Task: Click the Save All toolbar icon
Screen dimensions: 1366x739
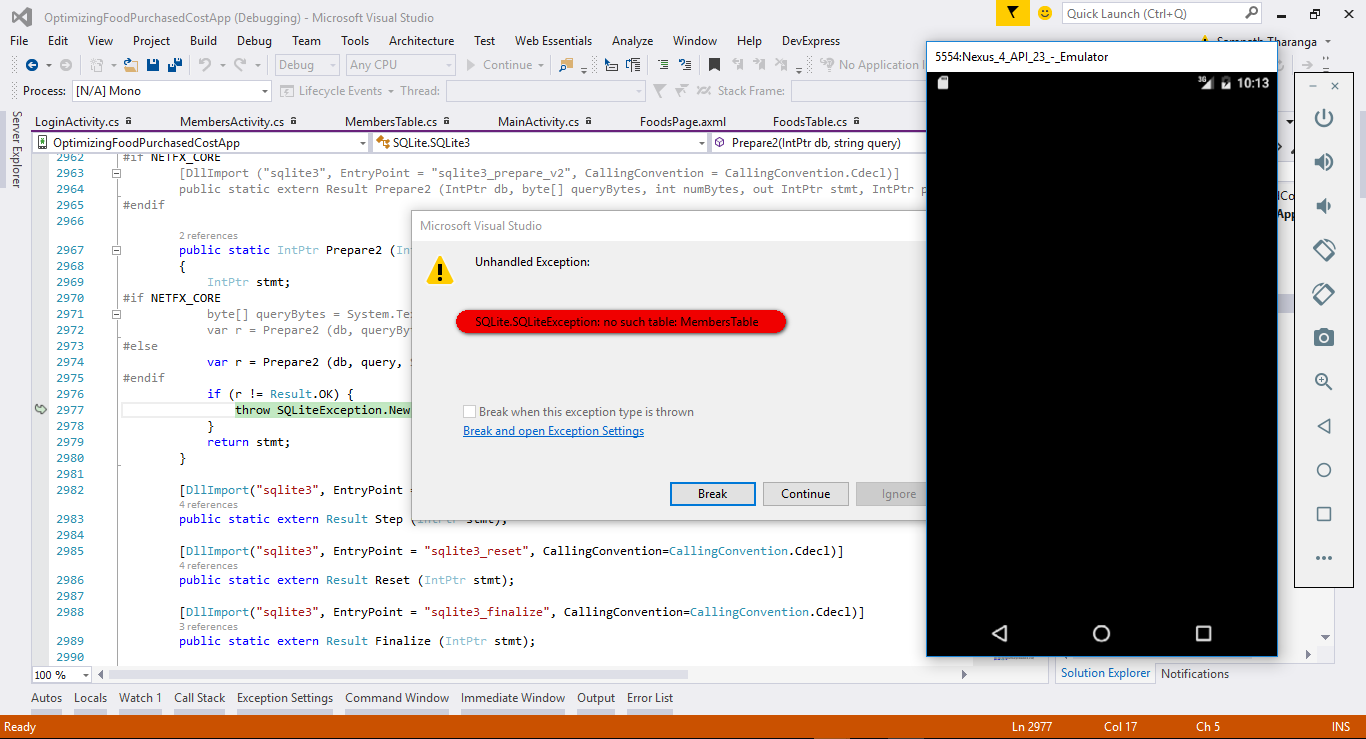Action: [175, 65]
